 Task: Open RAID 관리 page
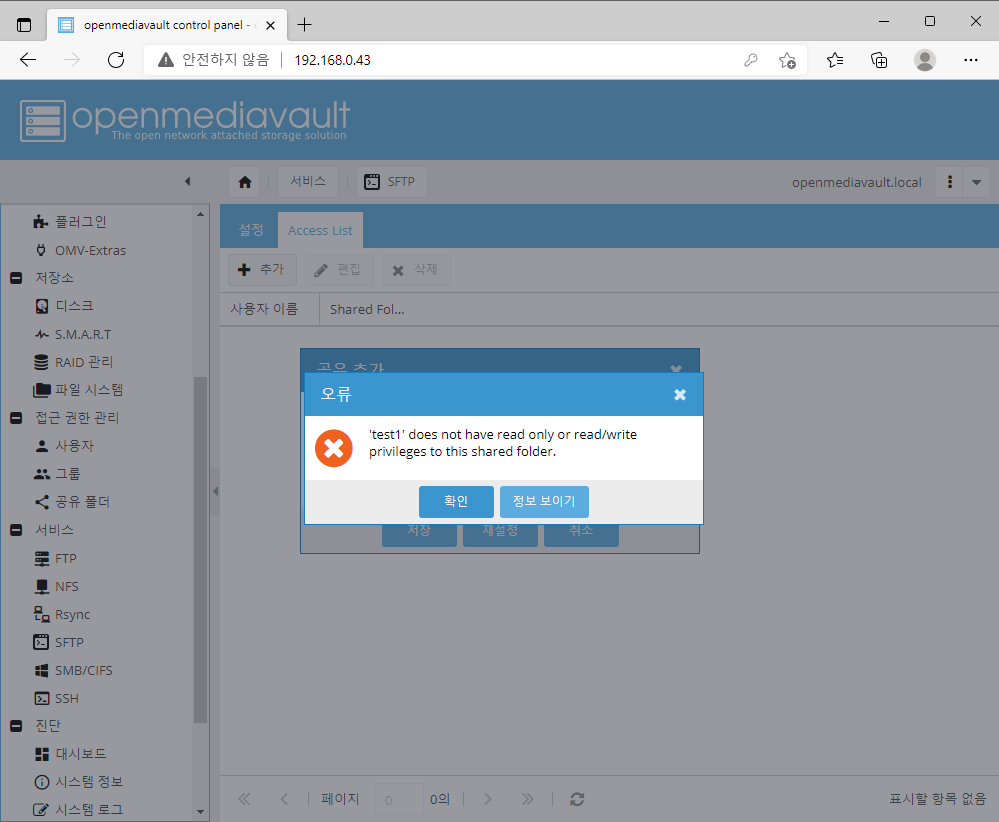point(74,362)
